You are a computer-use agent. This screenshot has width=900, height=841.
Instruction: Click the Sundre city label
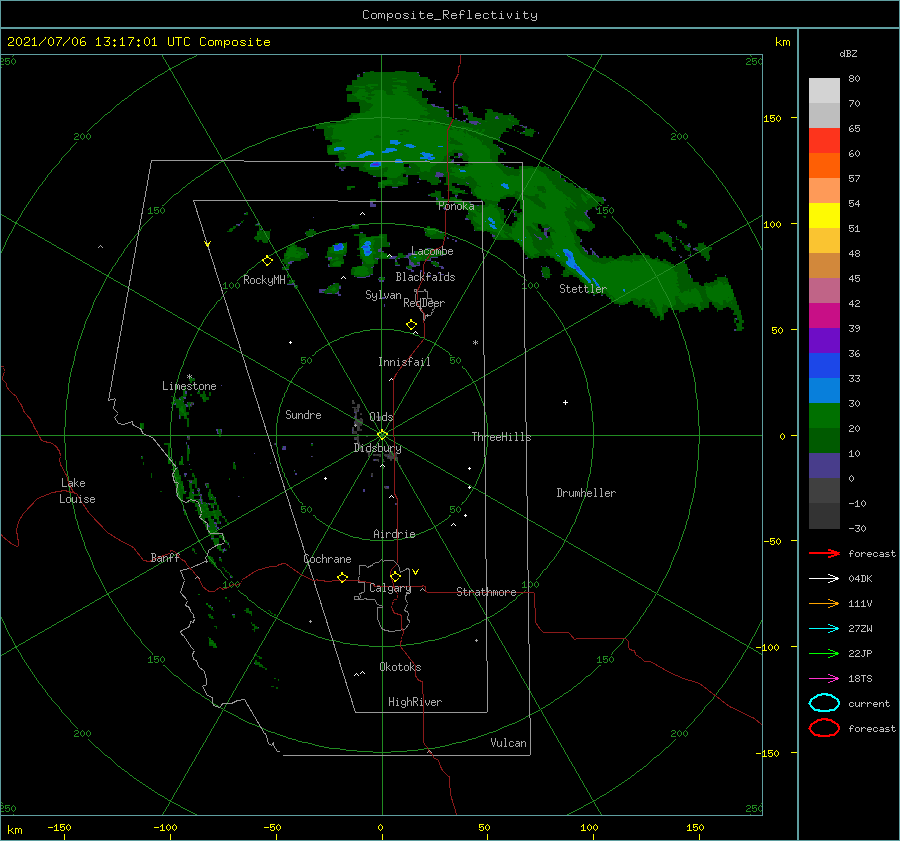pyautogui.click(x=303, y=414)
